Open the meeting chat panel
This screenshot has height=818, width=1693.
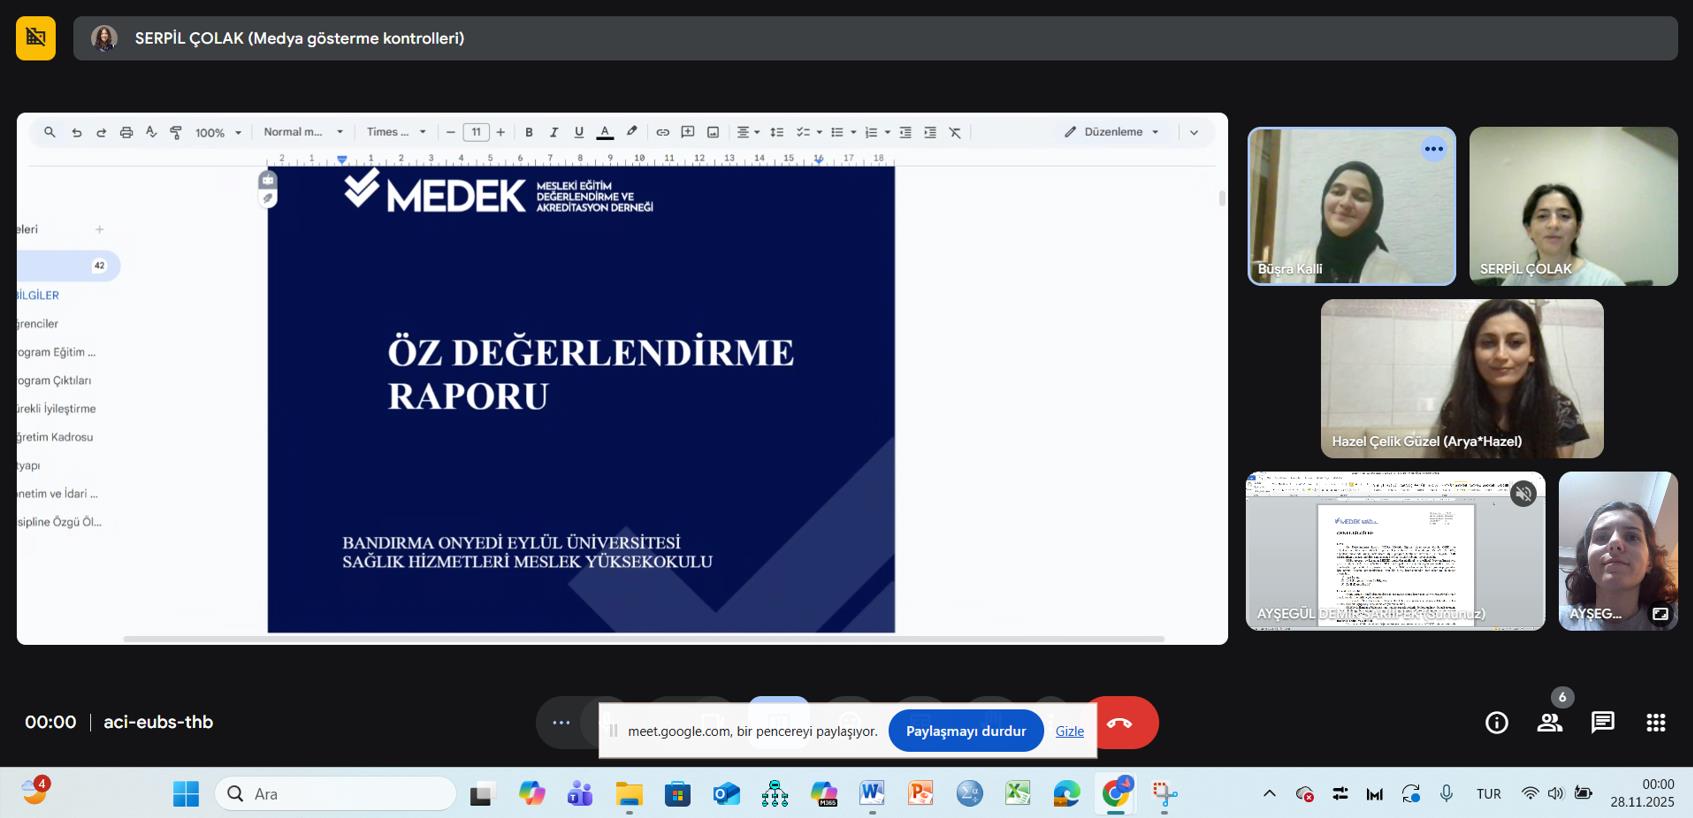coord(1602,722)
